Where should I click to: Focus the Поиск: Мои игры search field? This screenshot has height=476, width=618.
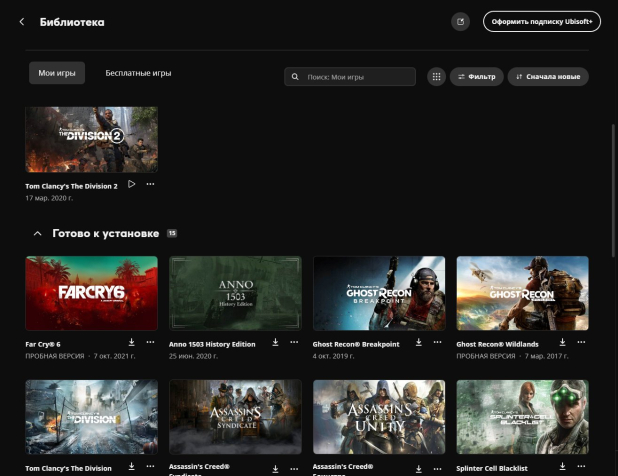click(350, 77)
